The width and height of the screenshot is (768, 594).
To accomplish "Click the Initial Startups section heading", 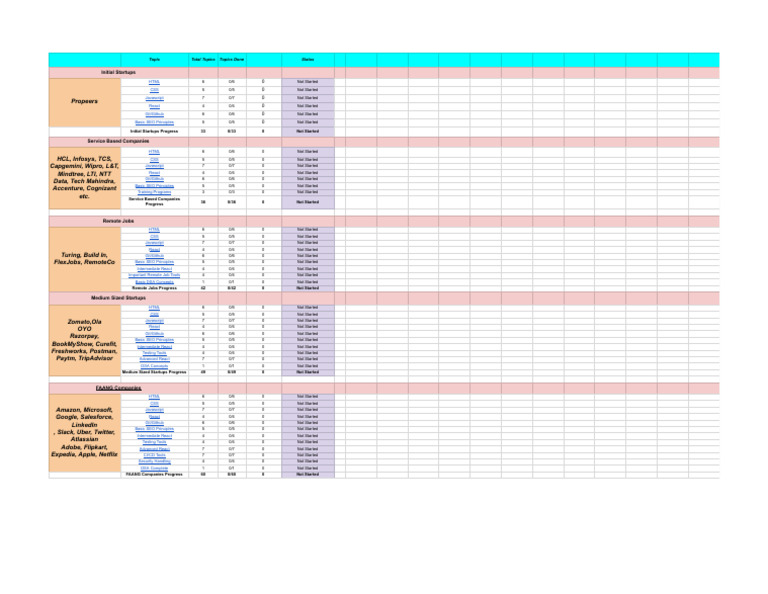I will coord(119,72).
